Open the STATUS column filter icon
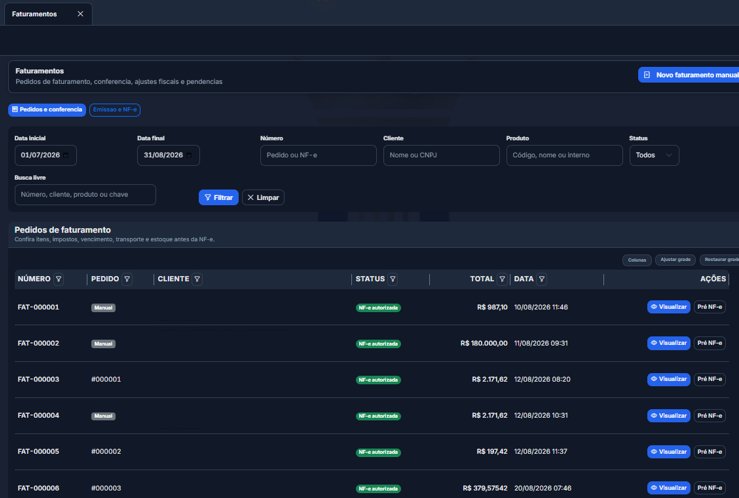Screen dimensions: 739x498 click(x=393, y=279)
